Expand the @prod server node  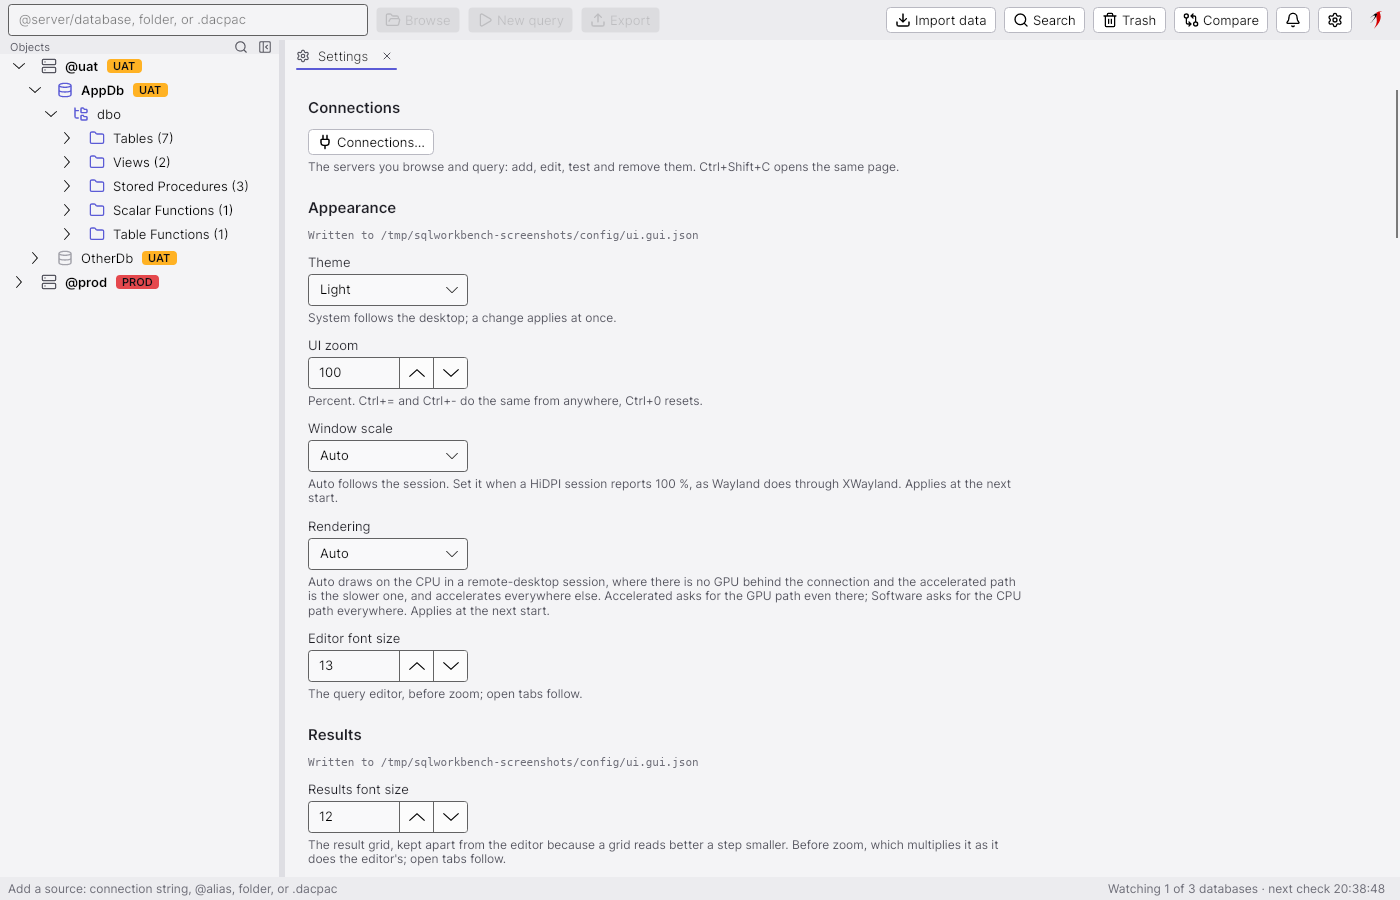19,282
